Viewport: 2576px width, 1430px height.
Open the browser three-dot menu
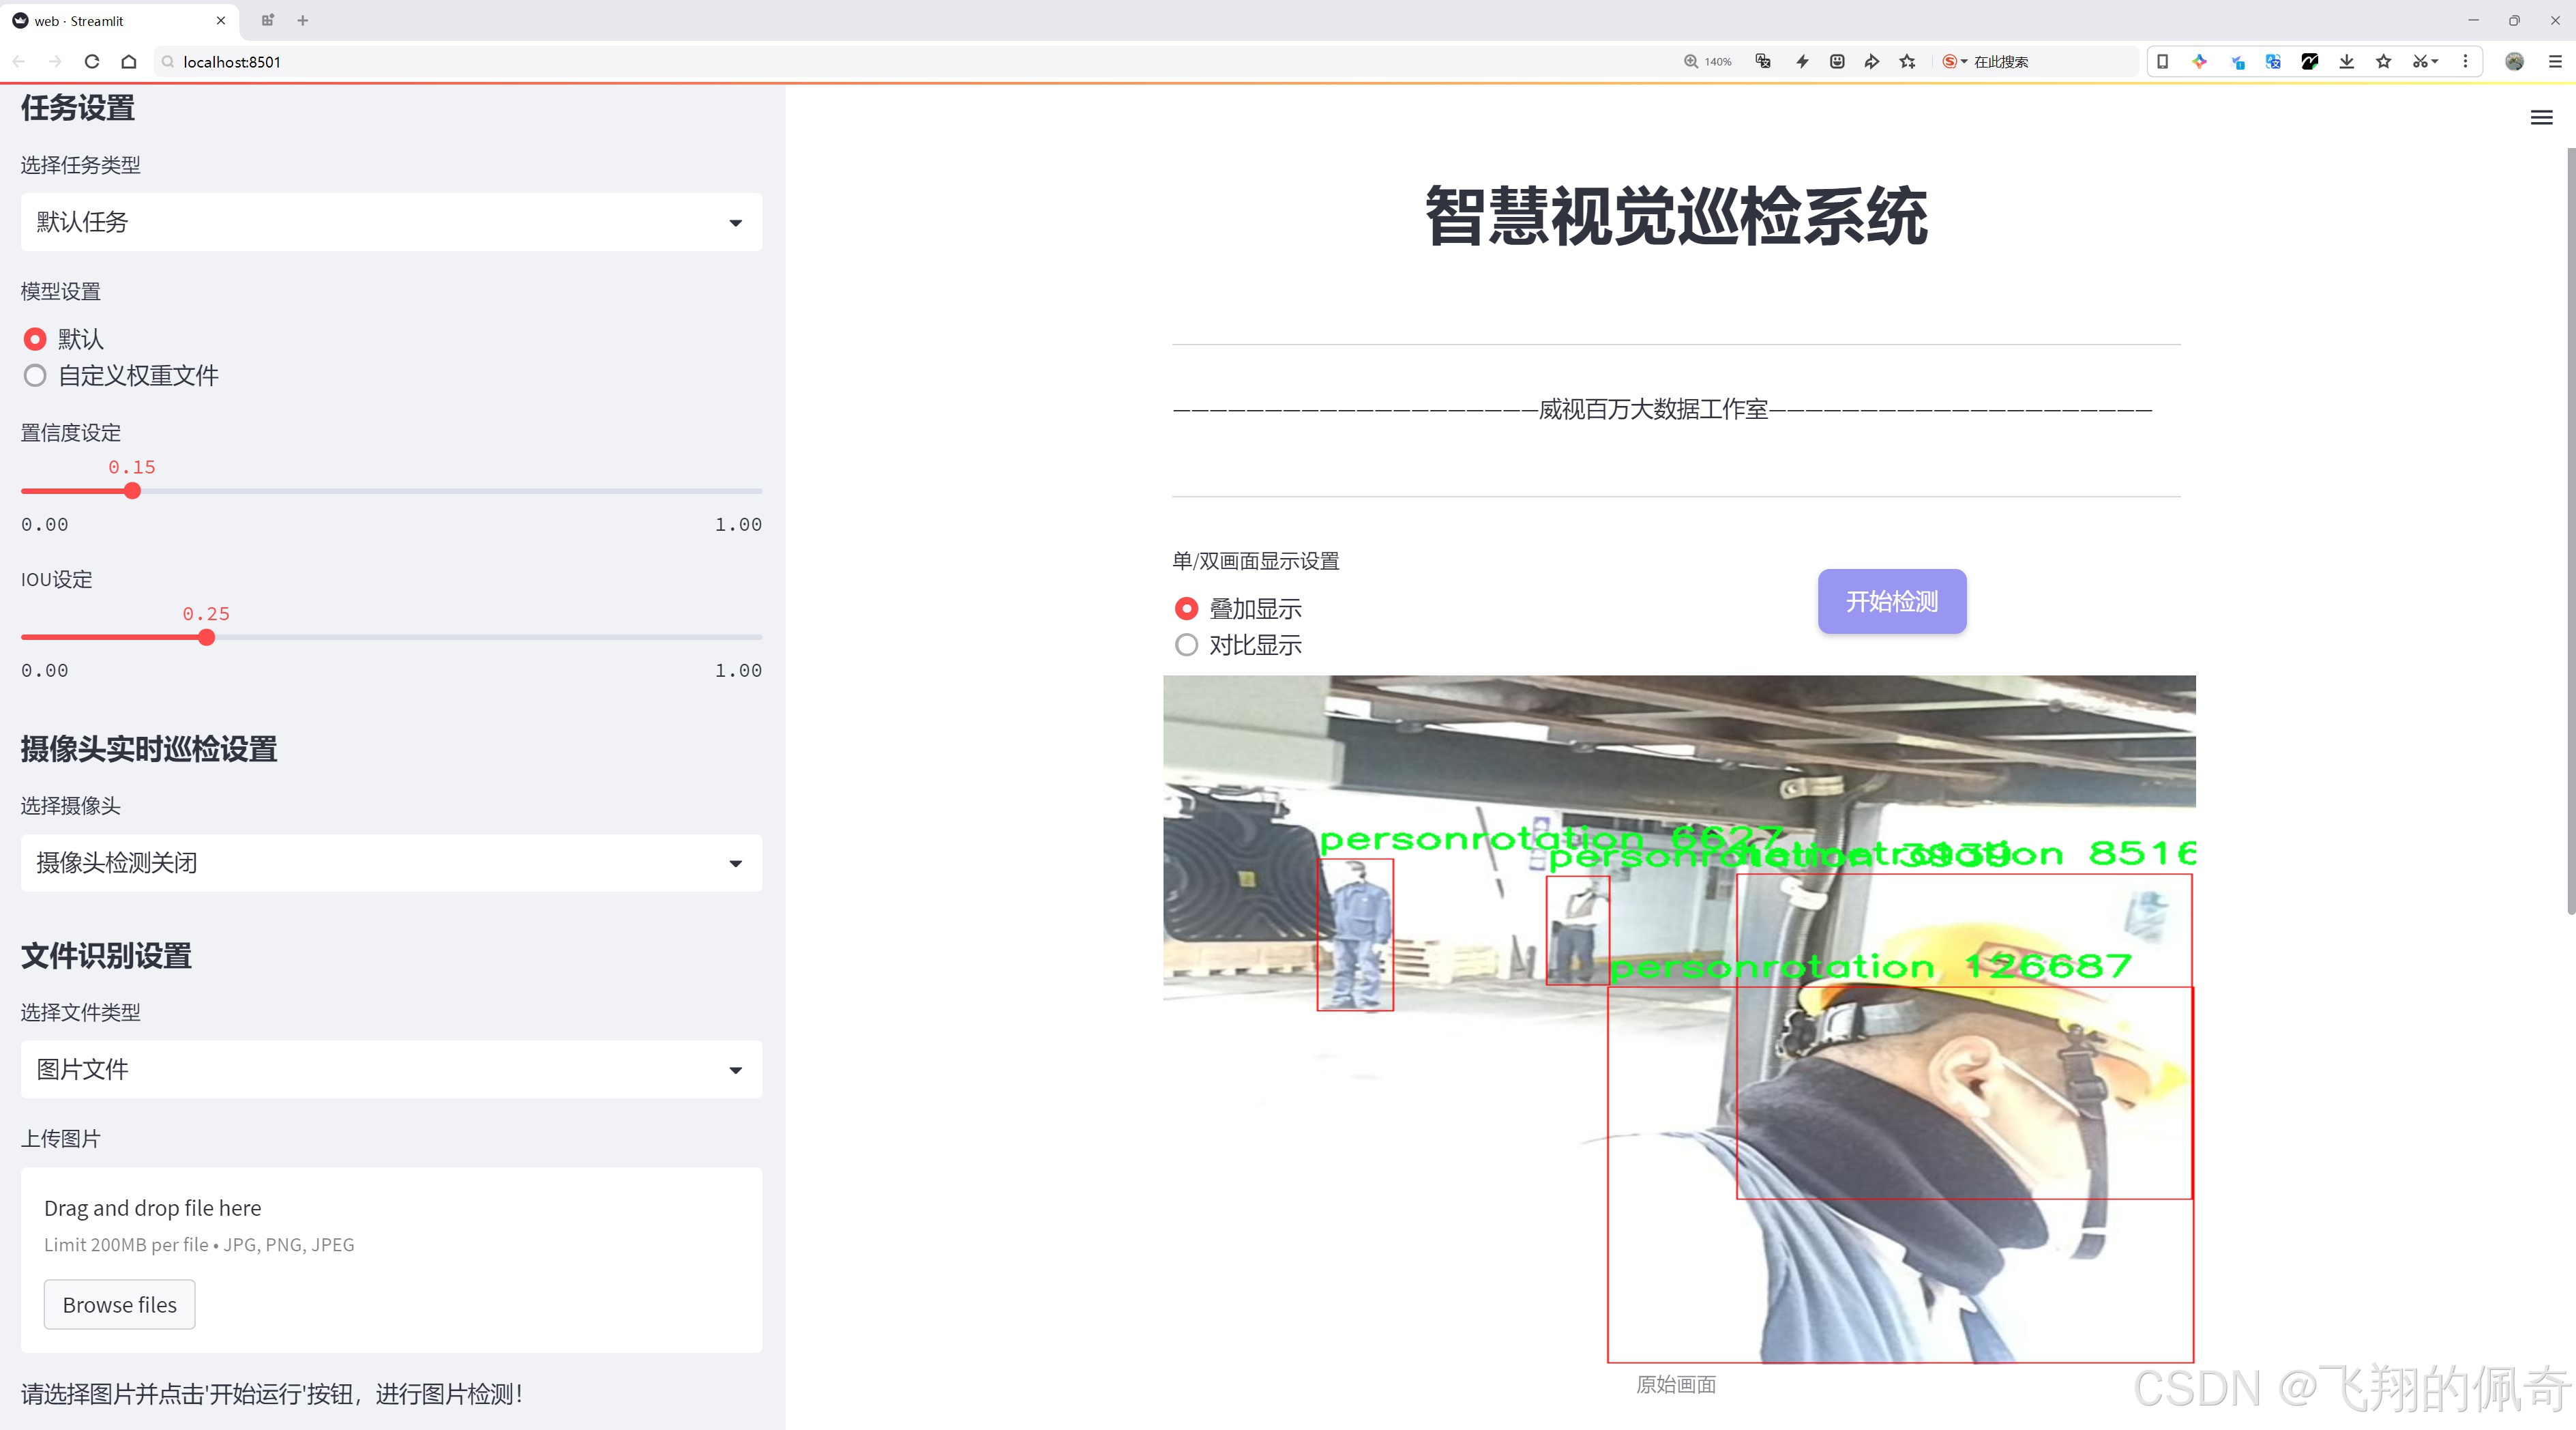(2466, 61)
